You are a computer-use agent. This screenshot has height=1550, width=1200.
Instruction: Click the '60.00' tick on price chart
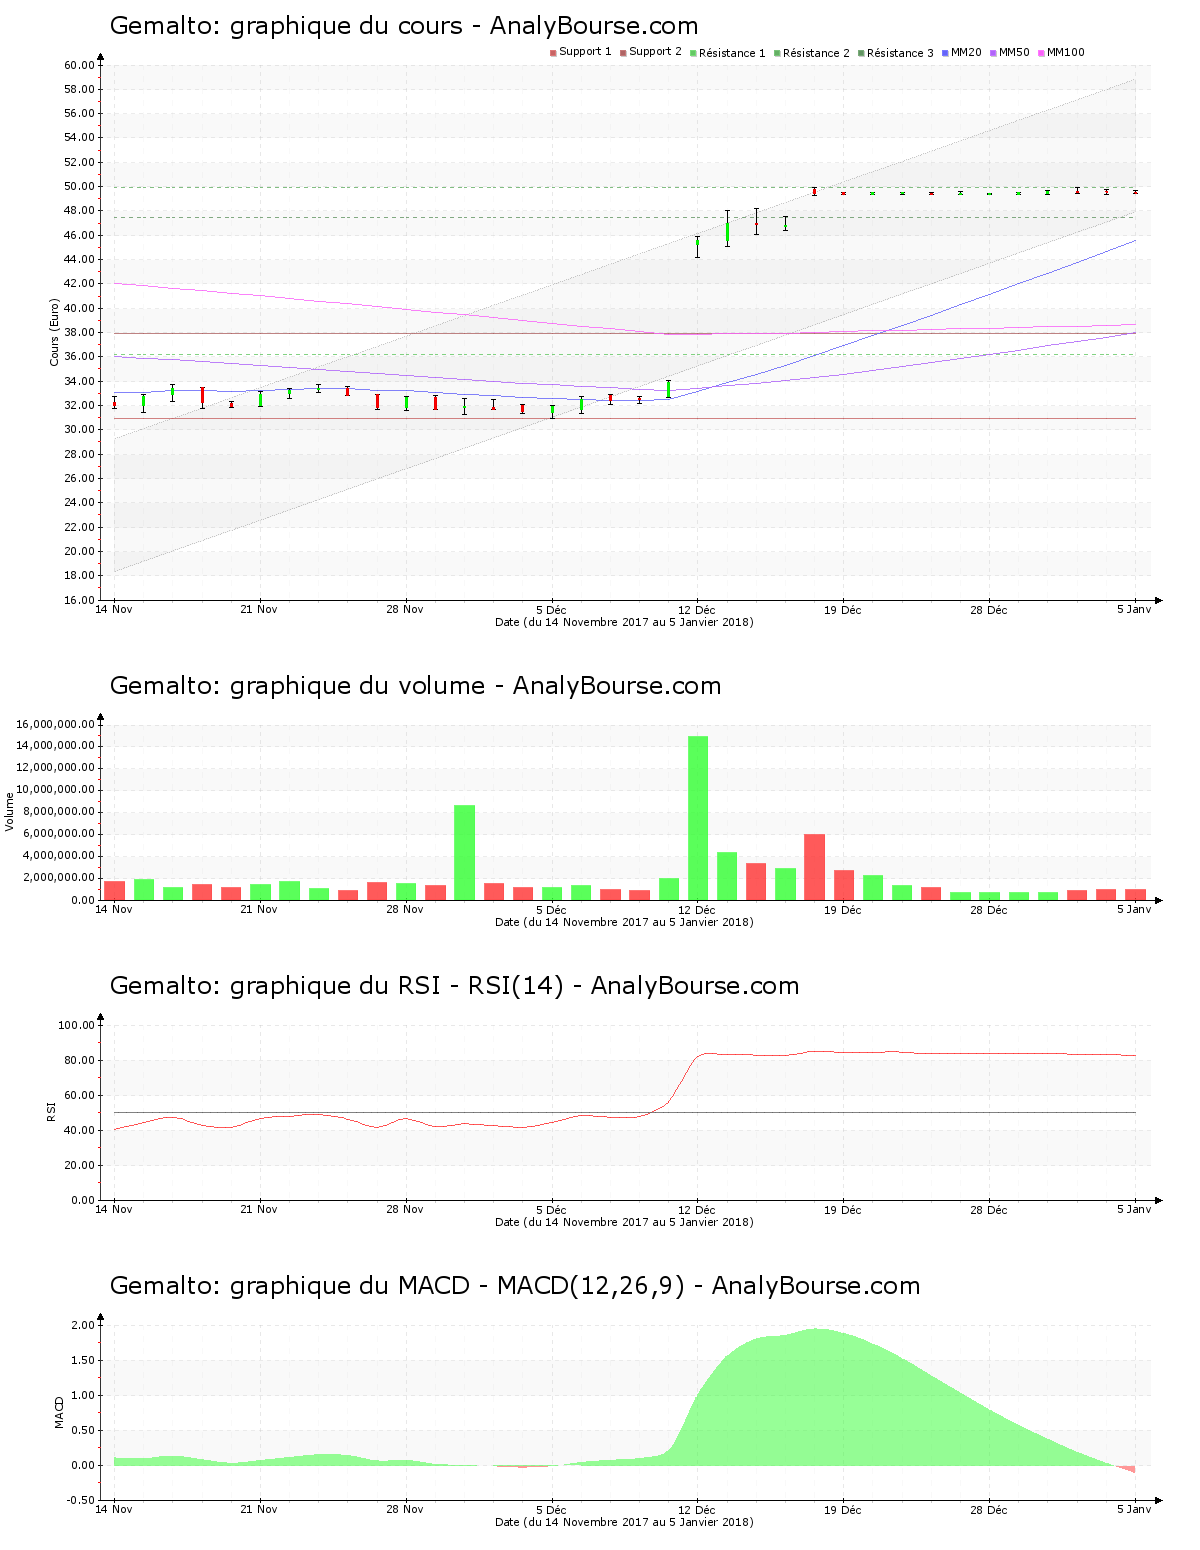tap(80, 65)
